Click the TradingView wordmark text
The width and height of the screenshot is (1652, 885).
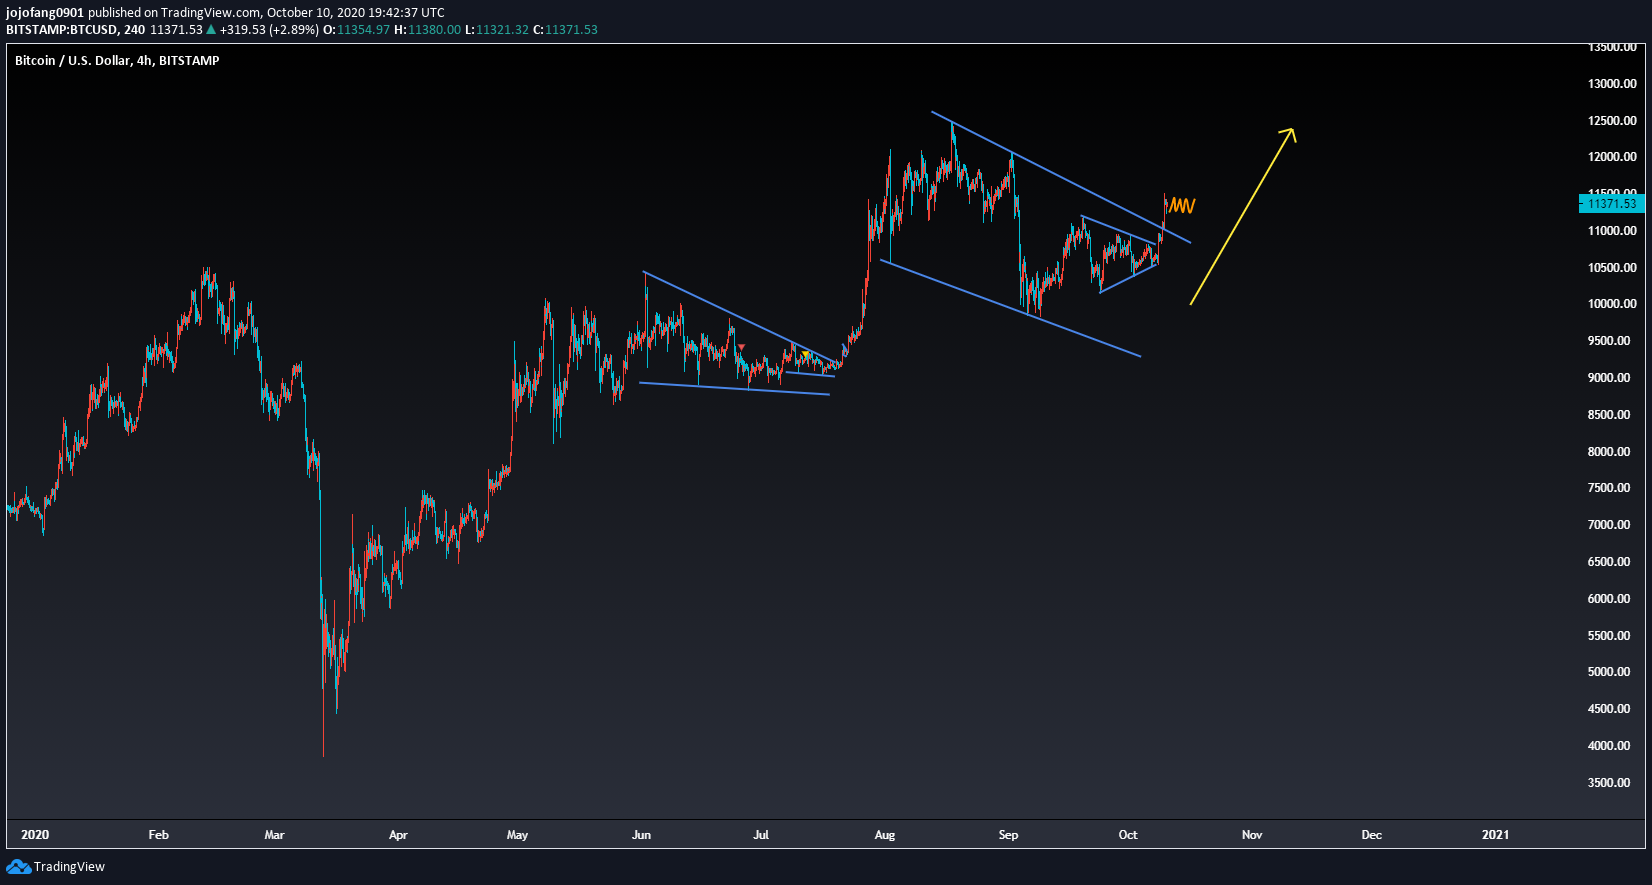[69, 867]
